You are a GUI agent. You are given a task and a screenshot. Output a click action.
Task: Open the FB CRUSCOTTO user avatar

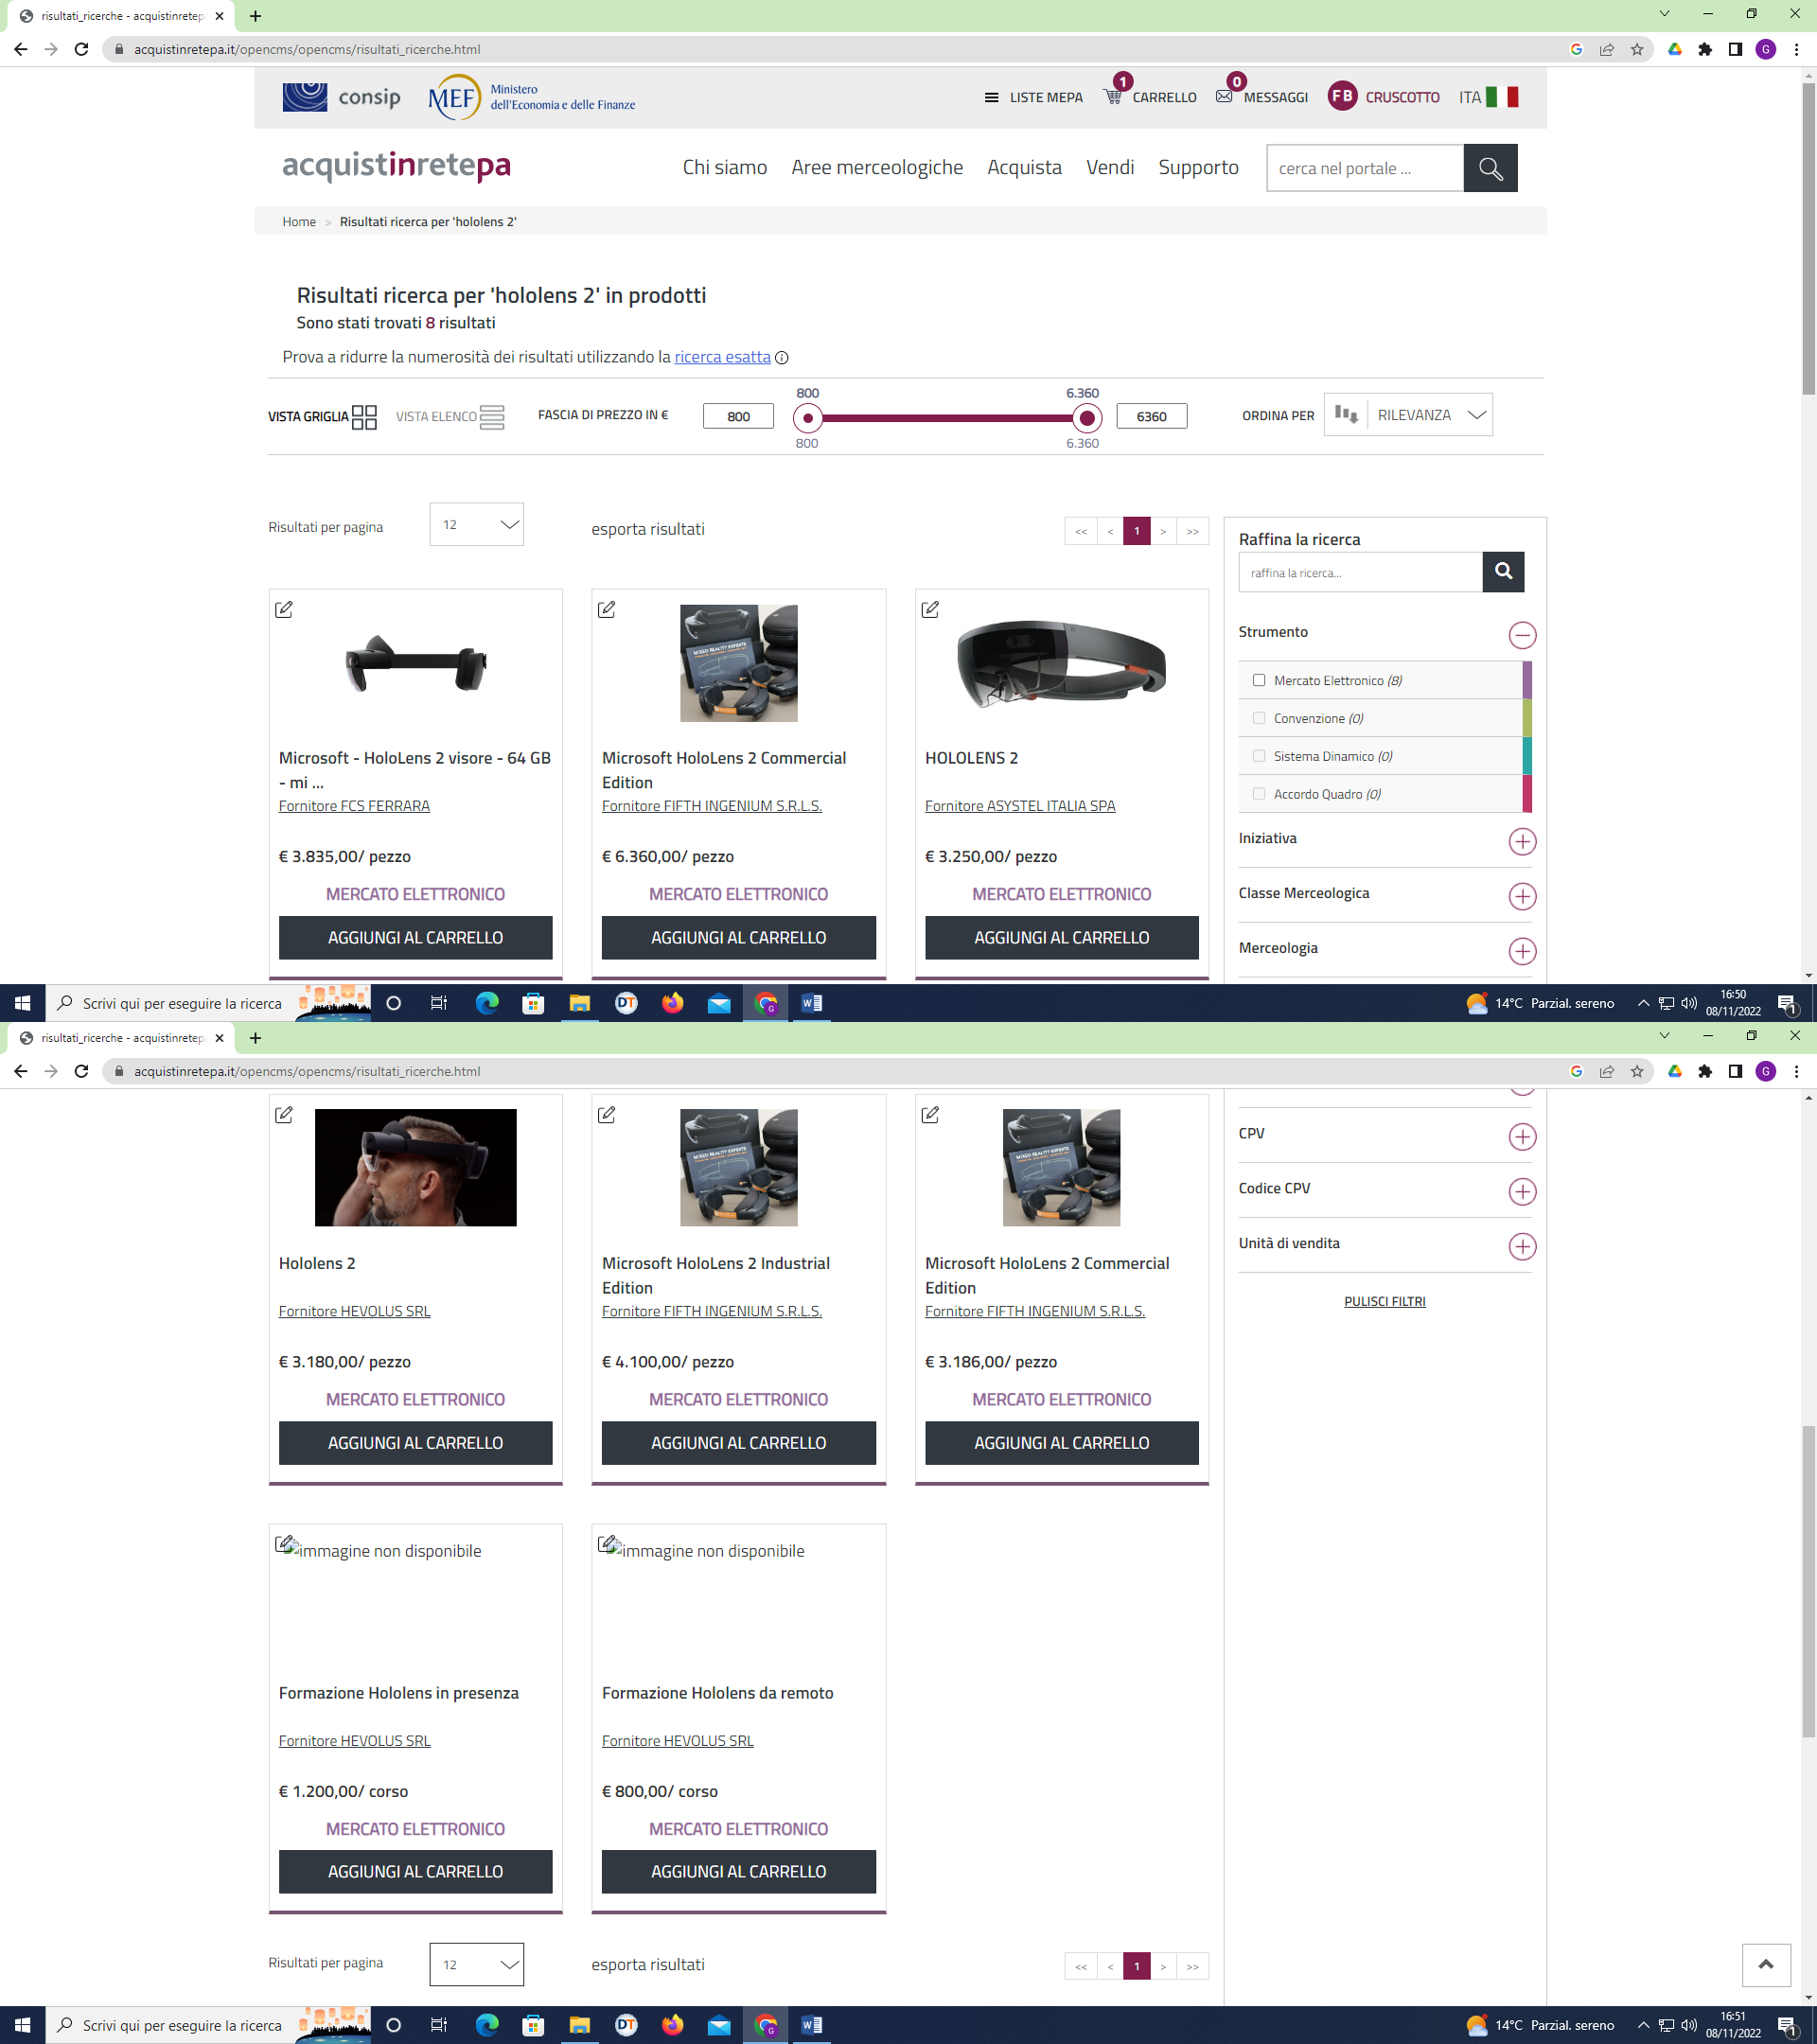tap(1342, 96)
